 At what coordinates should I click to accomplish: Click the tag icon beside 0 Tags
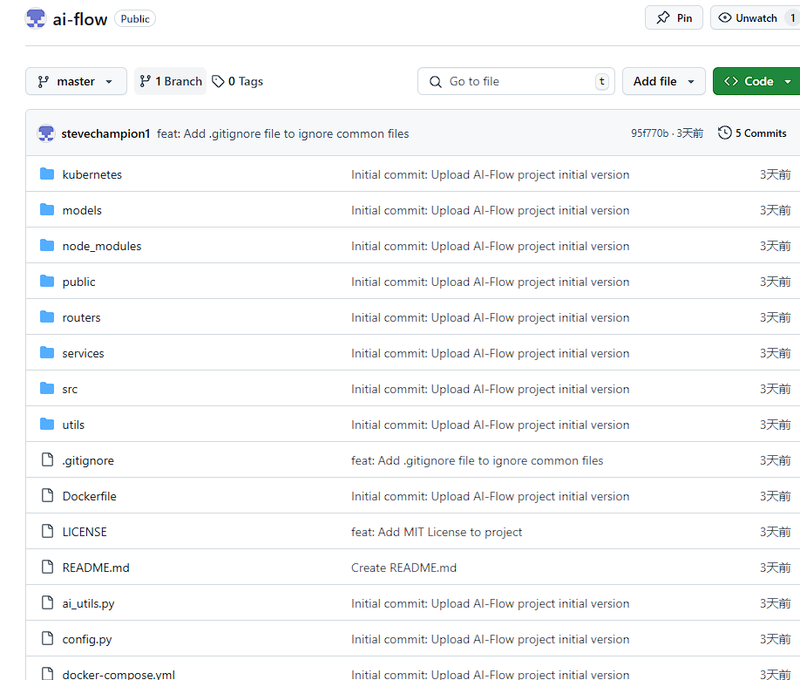(x=218, y=81)
